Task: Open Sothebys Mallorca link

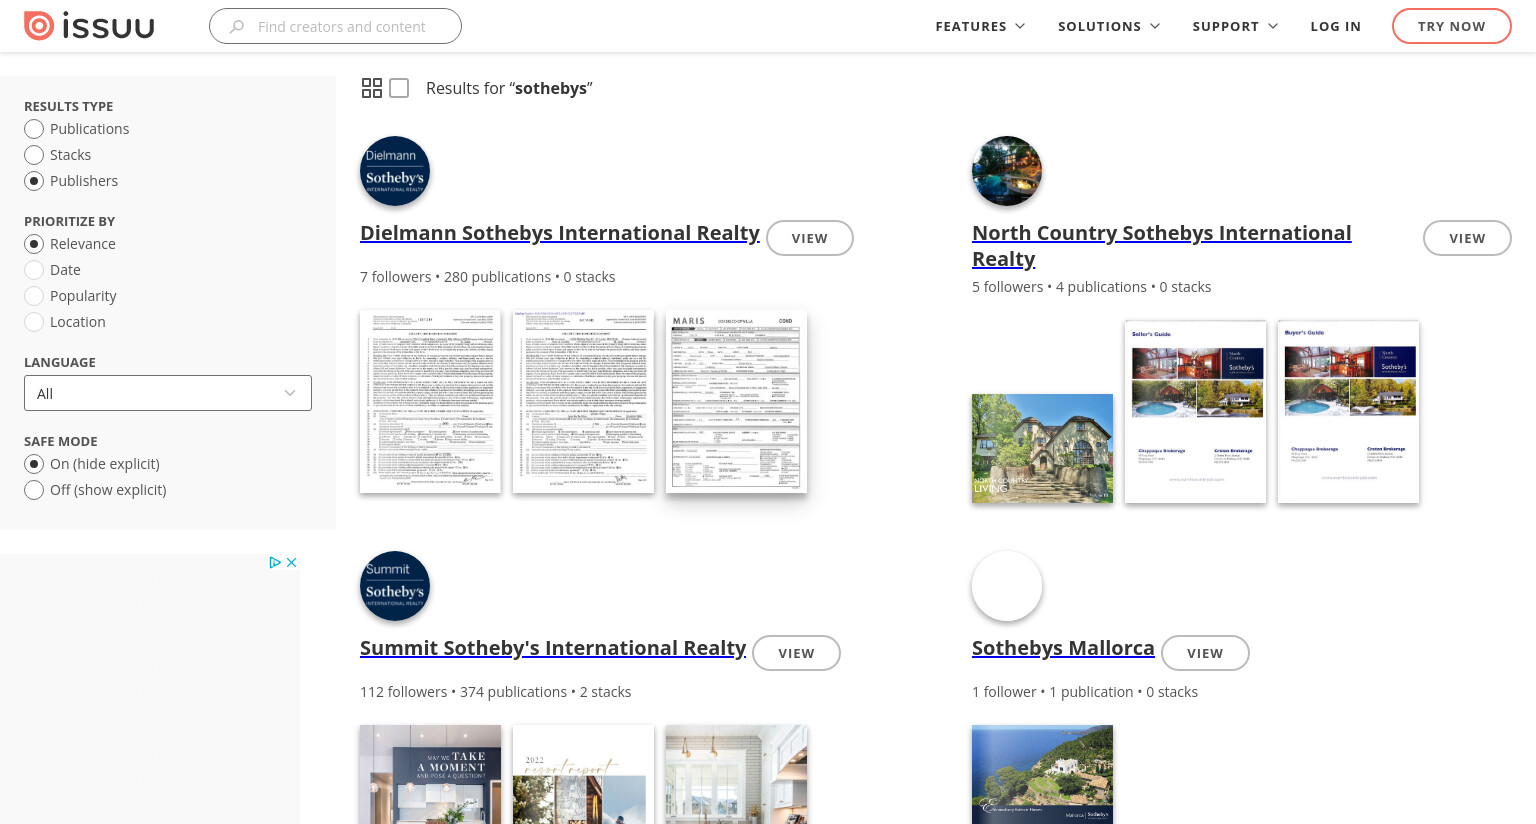Action: coord(1063,648)
